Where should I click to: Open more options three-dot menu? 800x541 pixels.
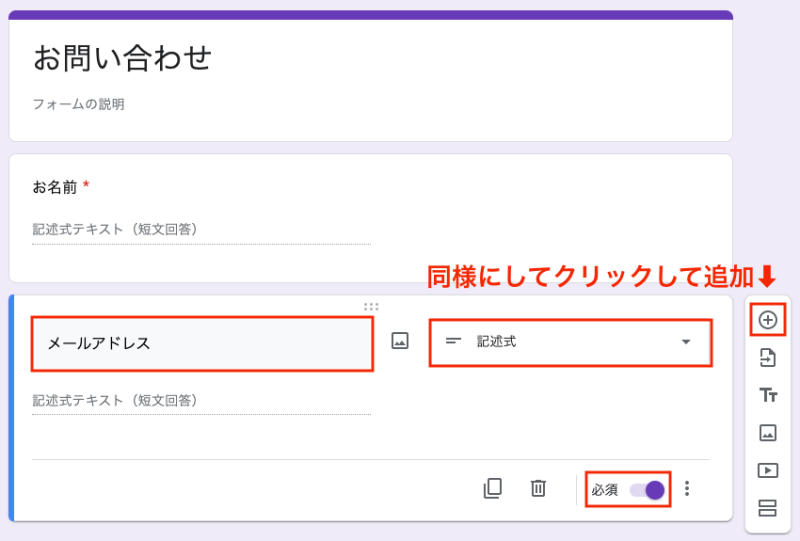[x=687, y=489]
